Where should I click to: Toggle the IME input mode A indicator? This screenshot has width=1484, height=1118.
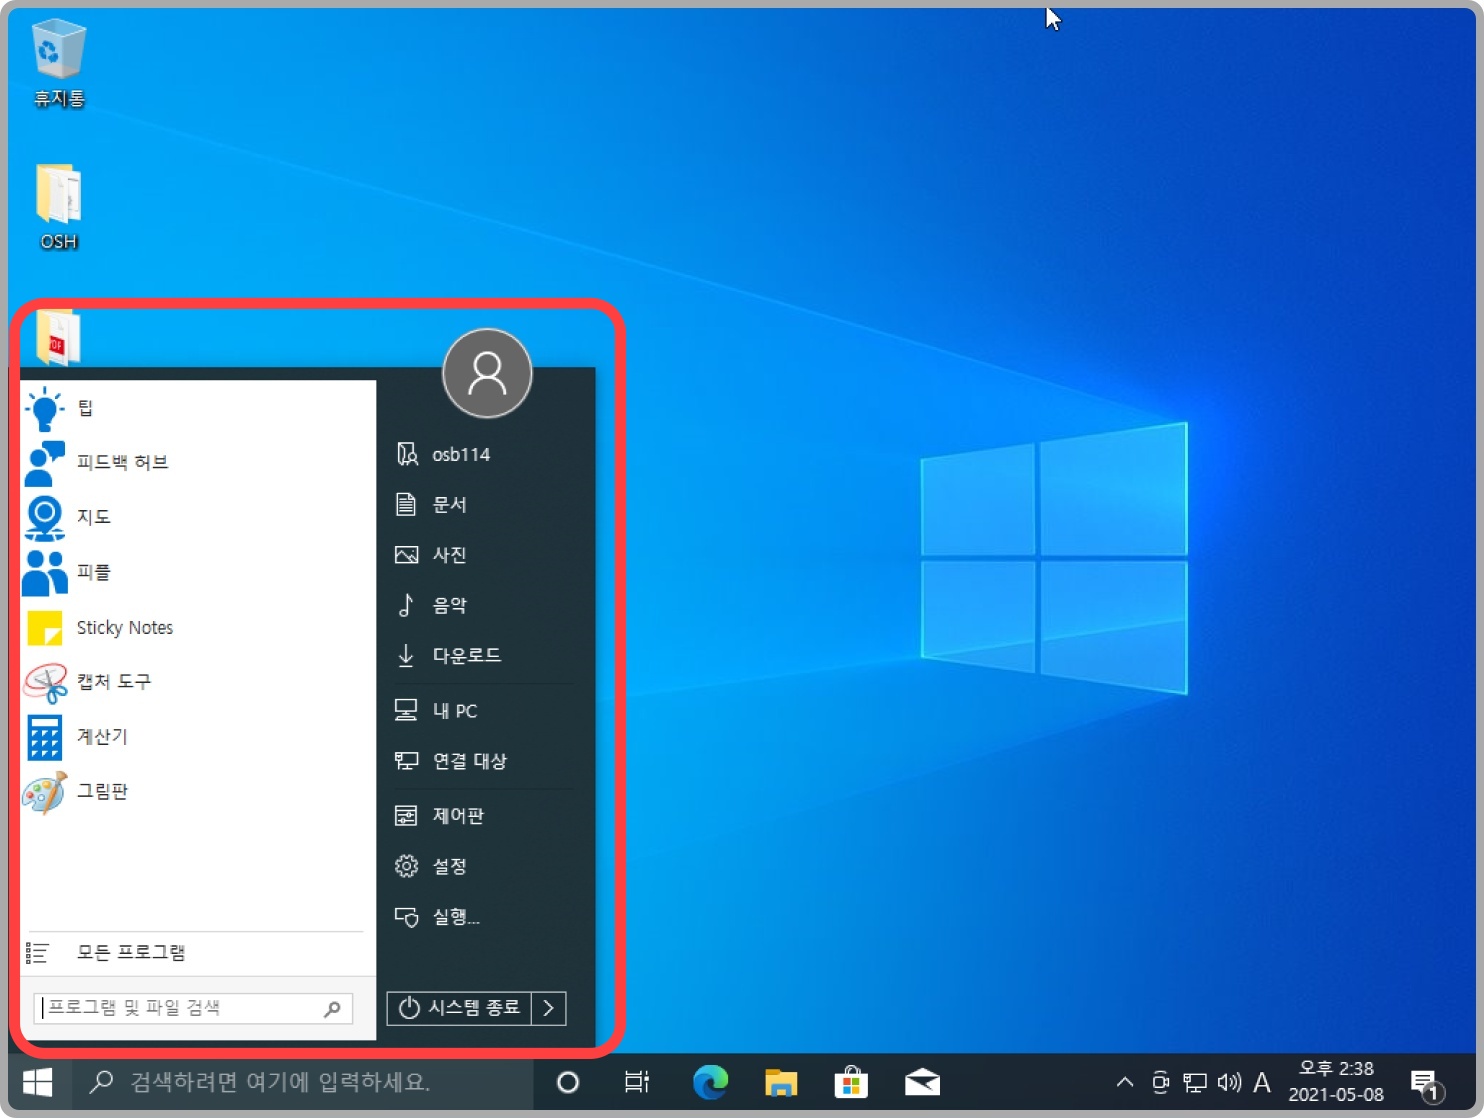click(1262, 1082)
